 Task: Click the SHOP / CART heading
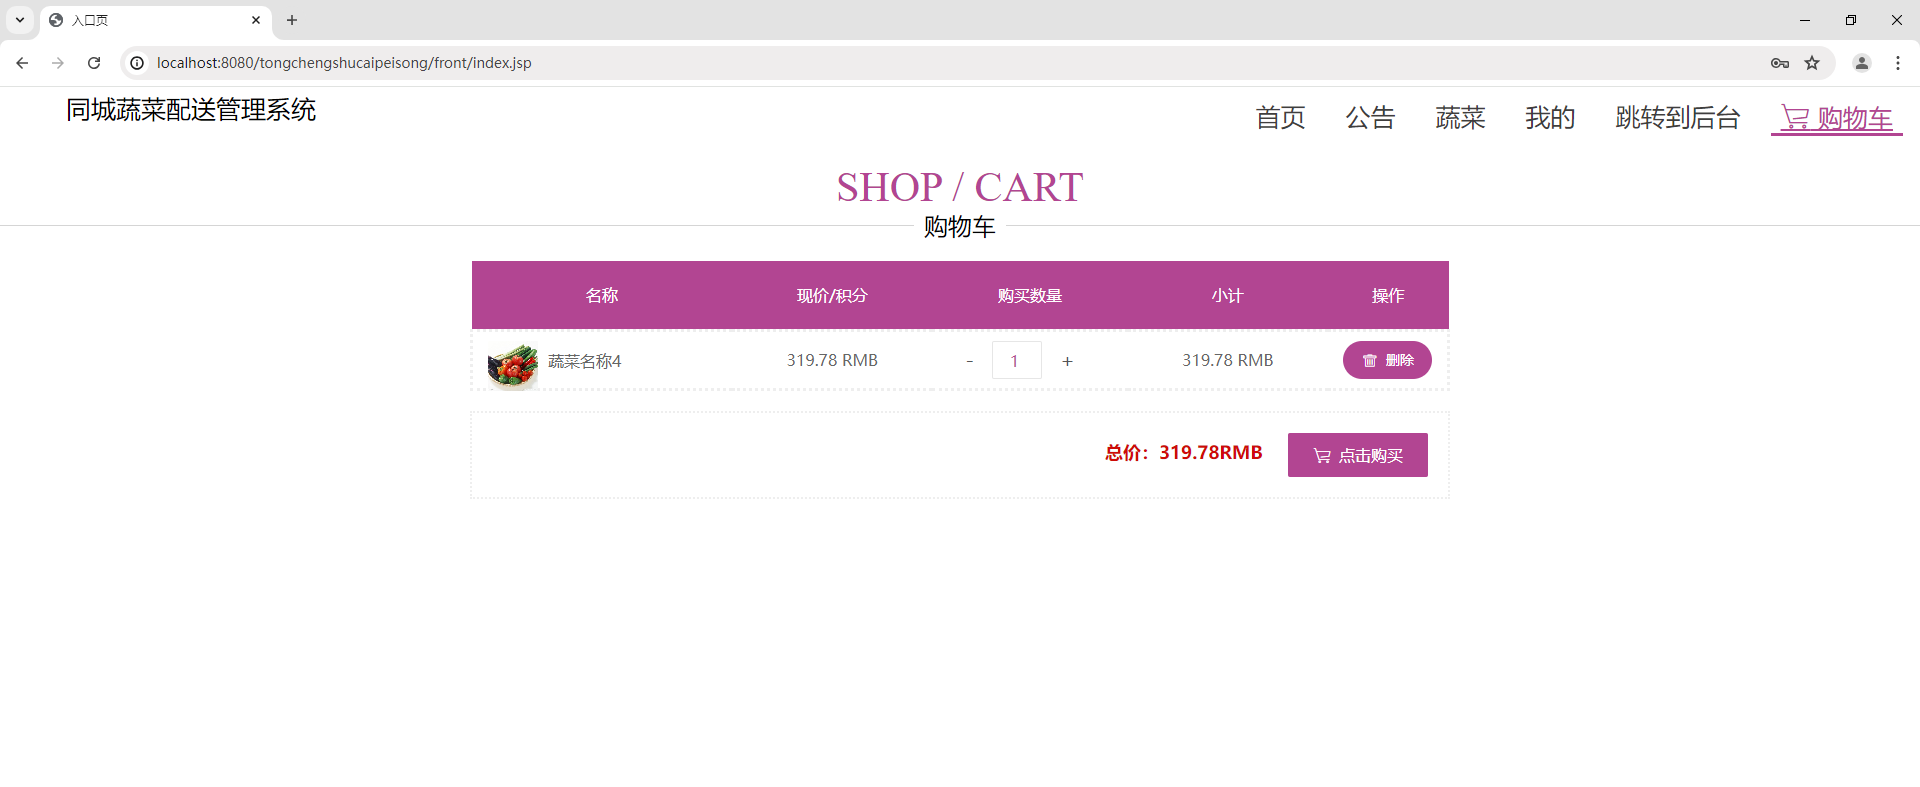960,187
